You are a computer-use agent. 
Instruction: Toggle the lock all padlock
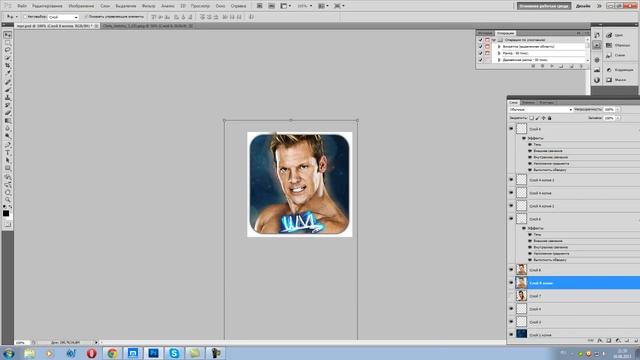click(x=550, y=118)
